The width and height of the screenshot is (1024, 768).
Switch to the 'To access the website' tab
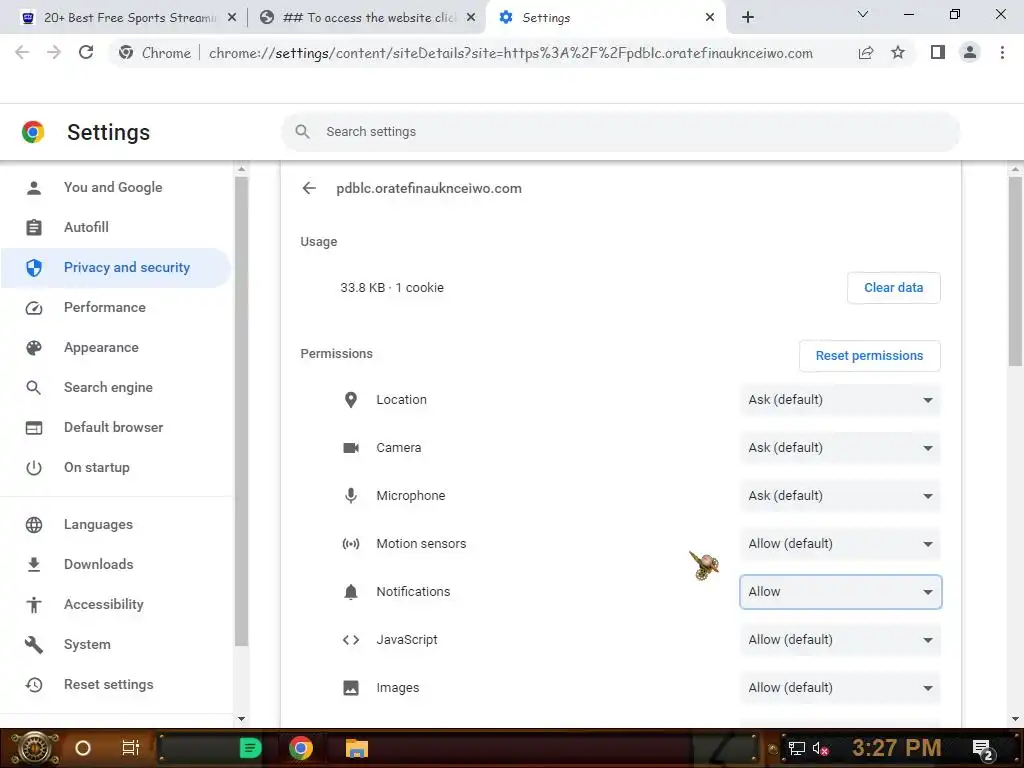click(366, 18)
